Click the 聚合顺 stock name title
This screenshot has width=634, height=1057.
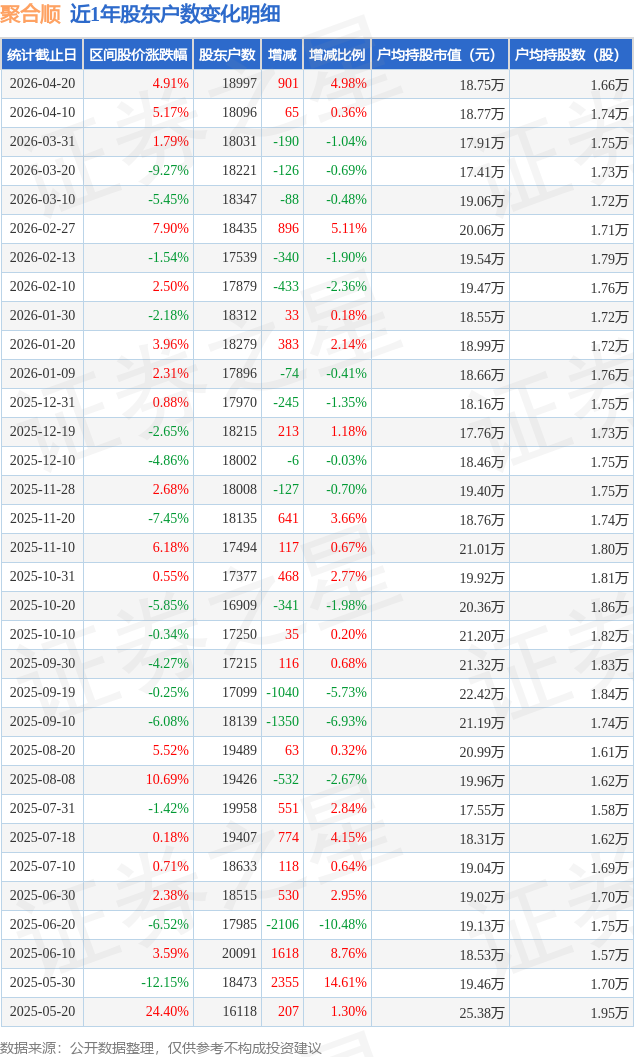pos(31,14)
